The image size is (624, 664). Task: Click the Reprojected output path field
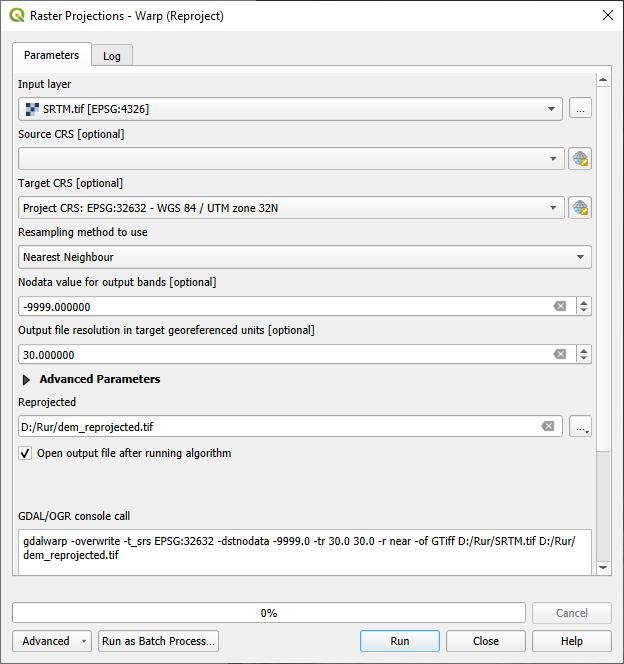279,426
